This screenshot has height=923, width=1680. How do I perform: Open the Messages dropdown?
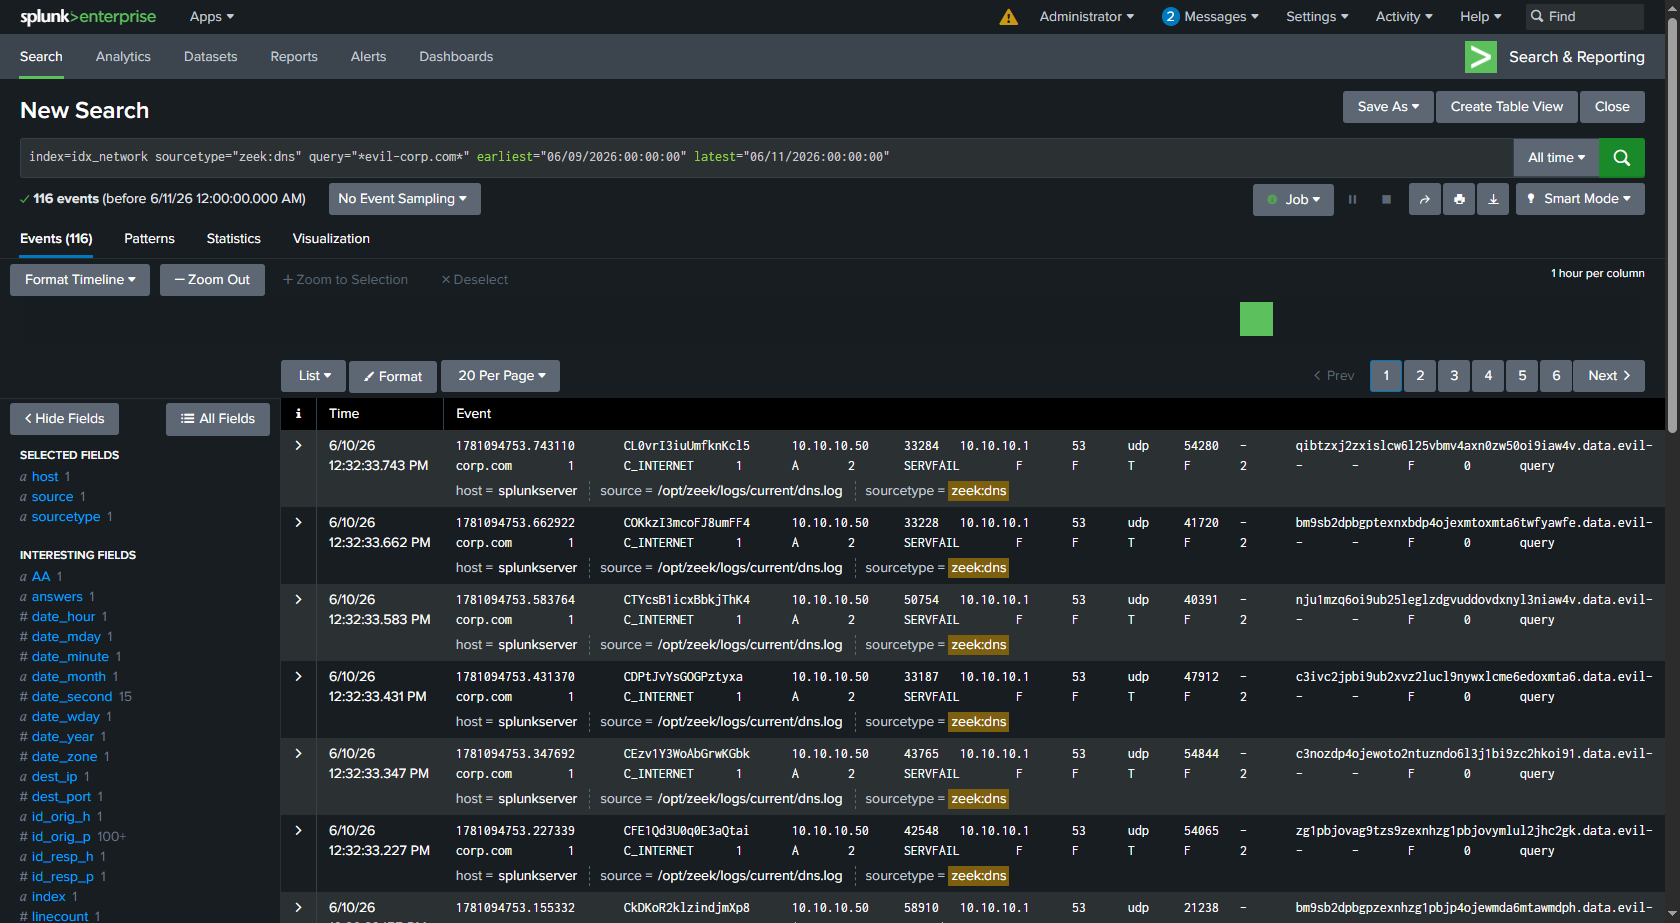pos(1210,17)
